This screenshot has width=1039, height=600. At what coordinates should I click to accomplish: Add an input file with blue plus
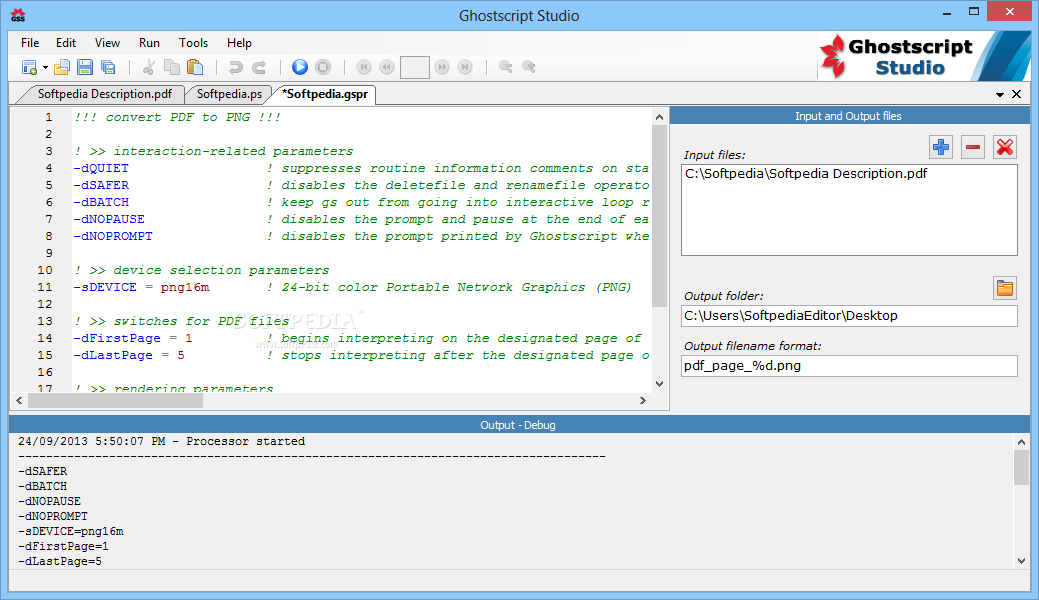(x=941, y=147)
